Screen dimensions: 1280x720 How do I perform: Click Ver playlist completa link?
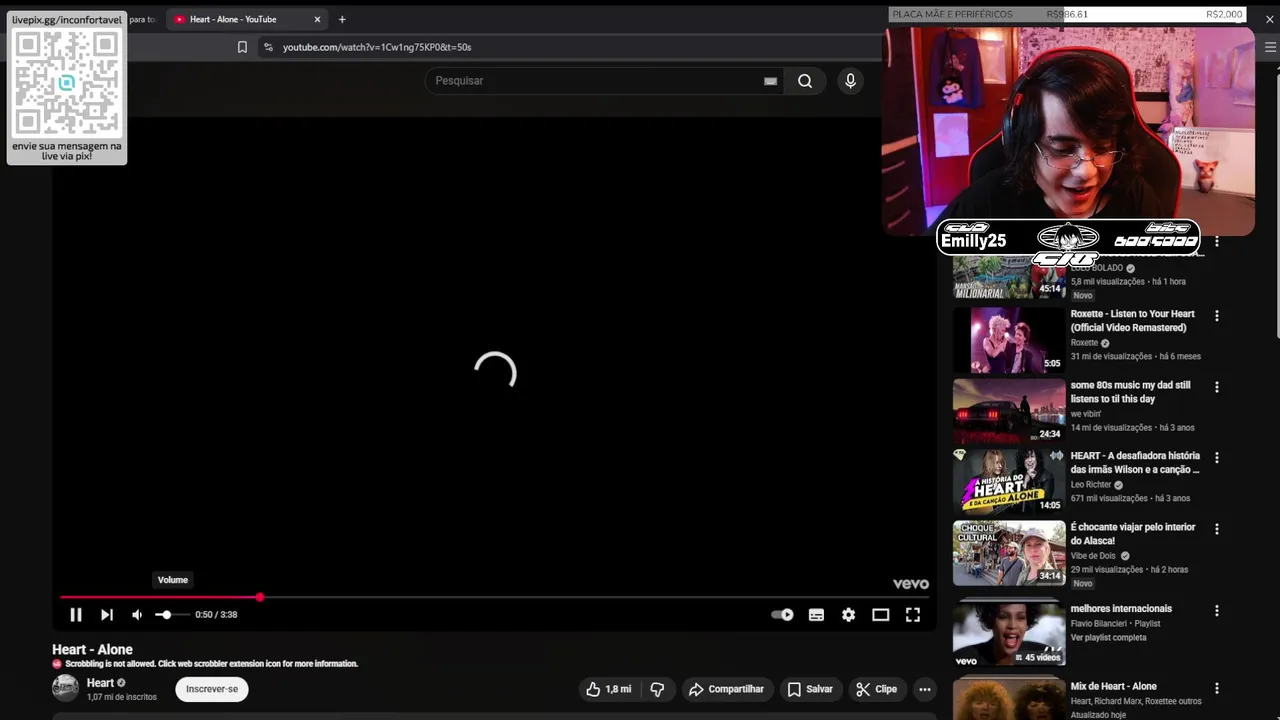click(x=1108, y=638)
